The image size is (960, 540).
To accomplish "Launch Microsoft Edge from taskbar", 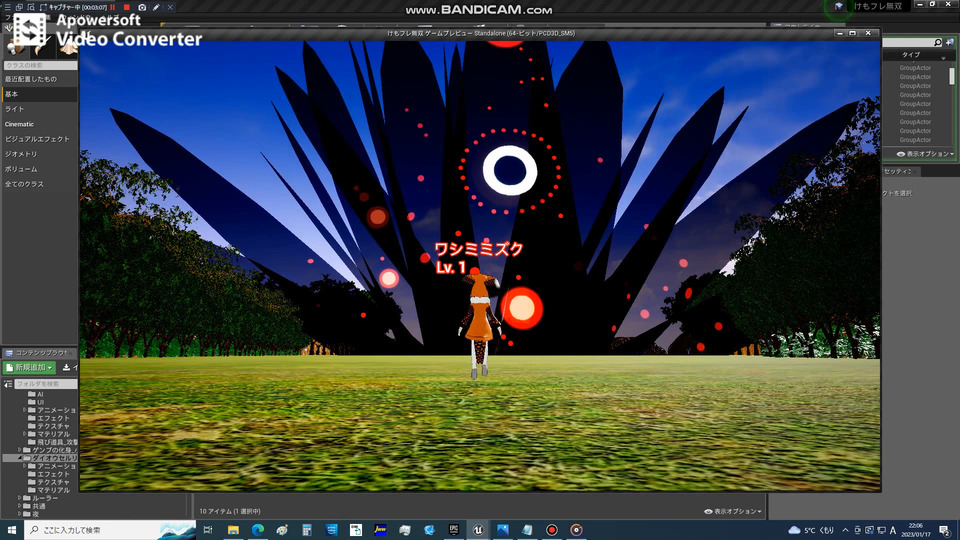I will pyautogui.click(x=258, y=530).
